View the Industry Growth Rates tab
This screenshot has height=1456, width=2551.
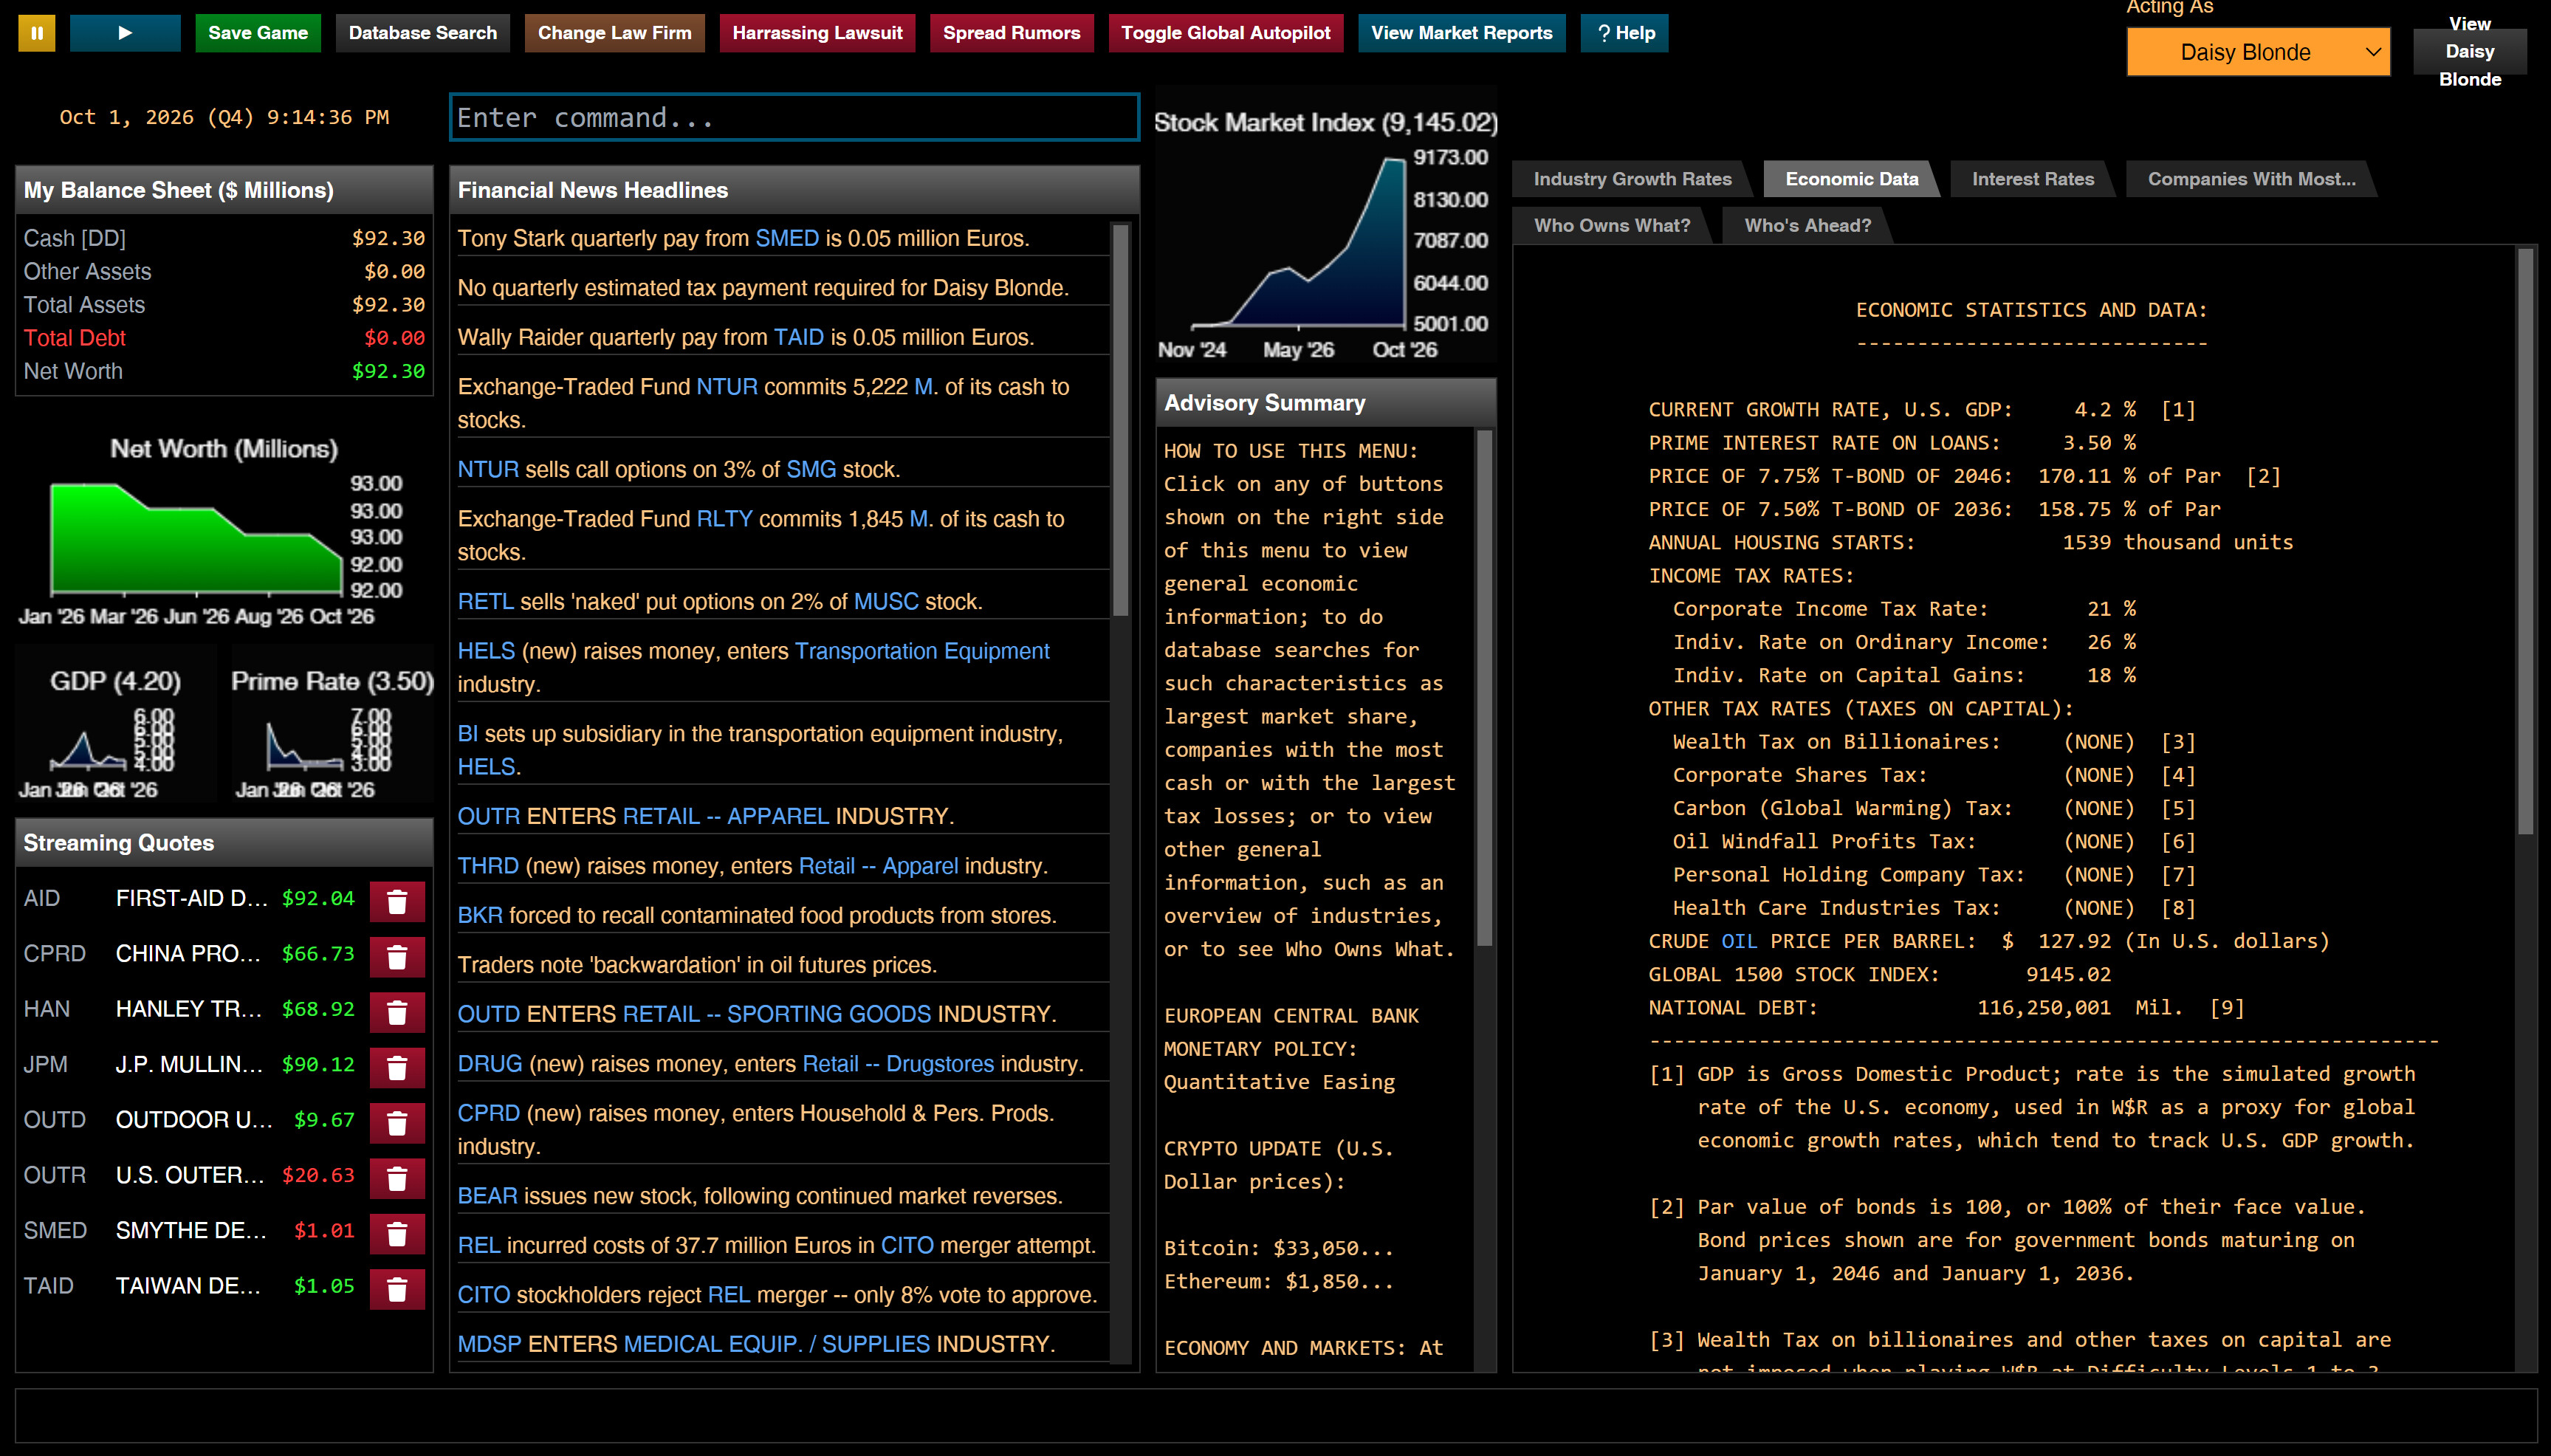coord(1633,179)
